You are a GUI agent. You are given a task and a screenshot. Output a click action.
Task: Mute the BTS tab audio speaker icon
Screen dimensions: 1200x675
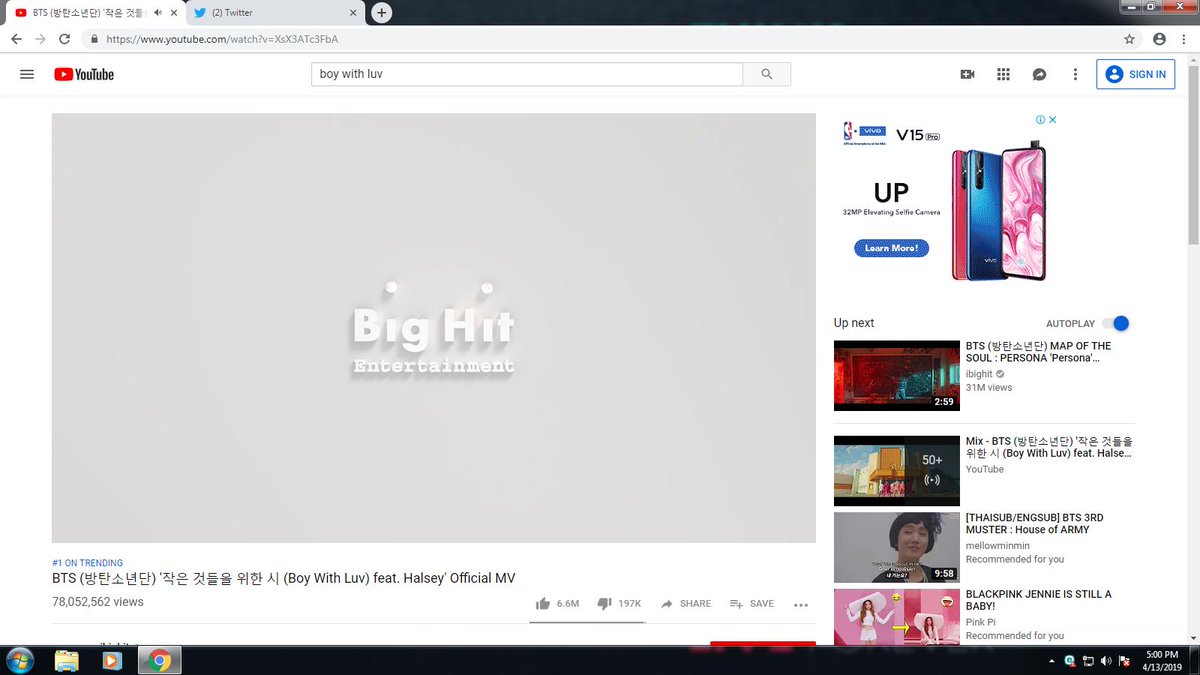pyautogui.click(x=158, y=13)
